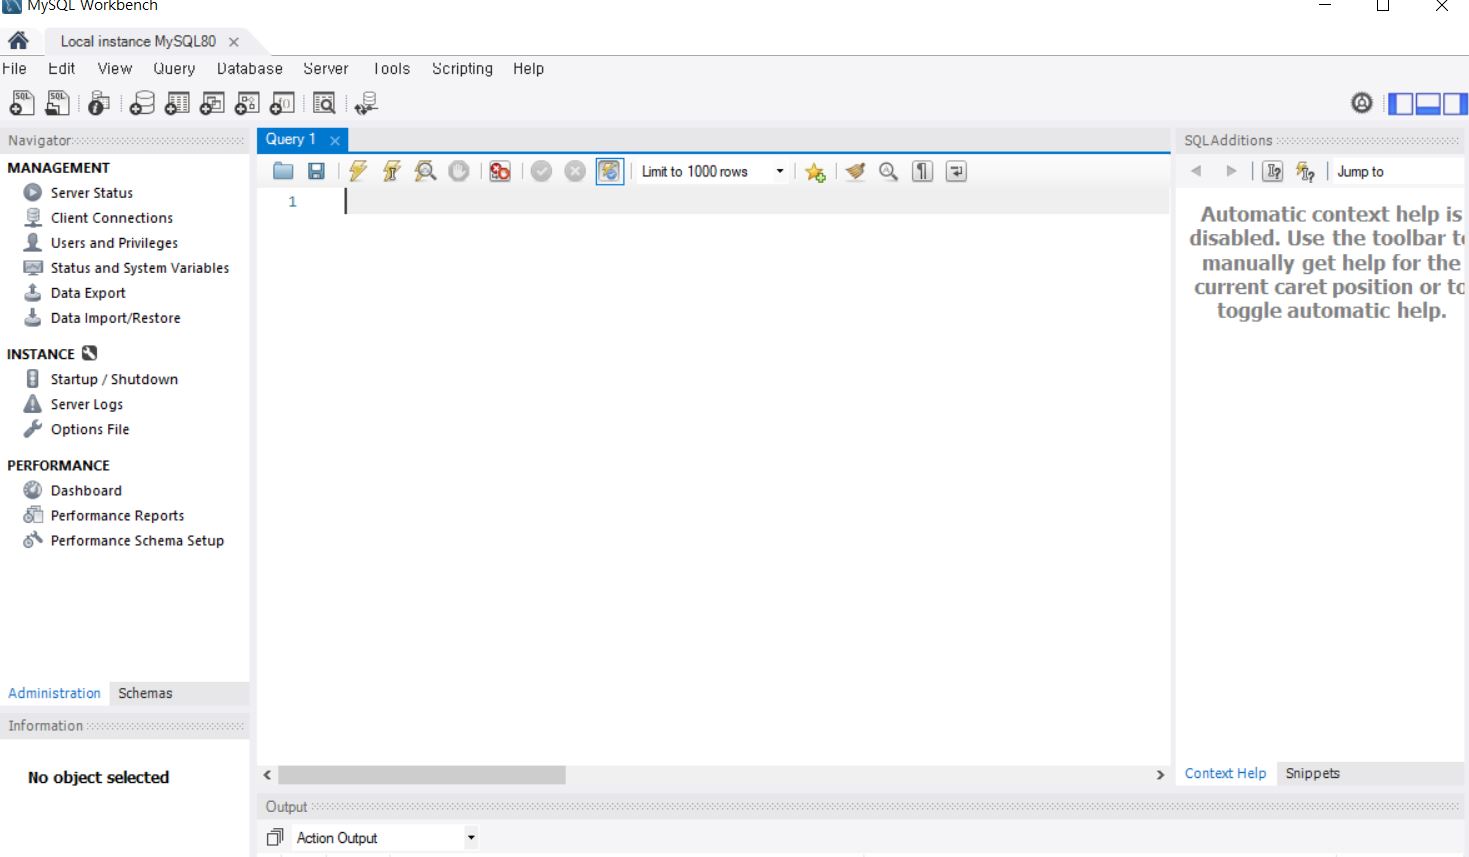Toggle the left sidebar panel visibility
Viewport: 1469px width, 857px height.
pos(1401,103)
